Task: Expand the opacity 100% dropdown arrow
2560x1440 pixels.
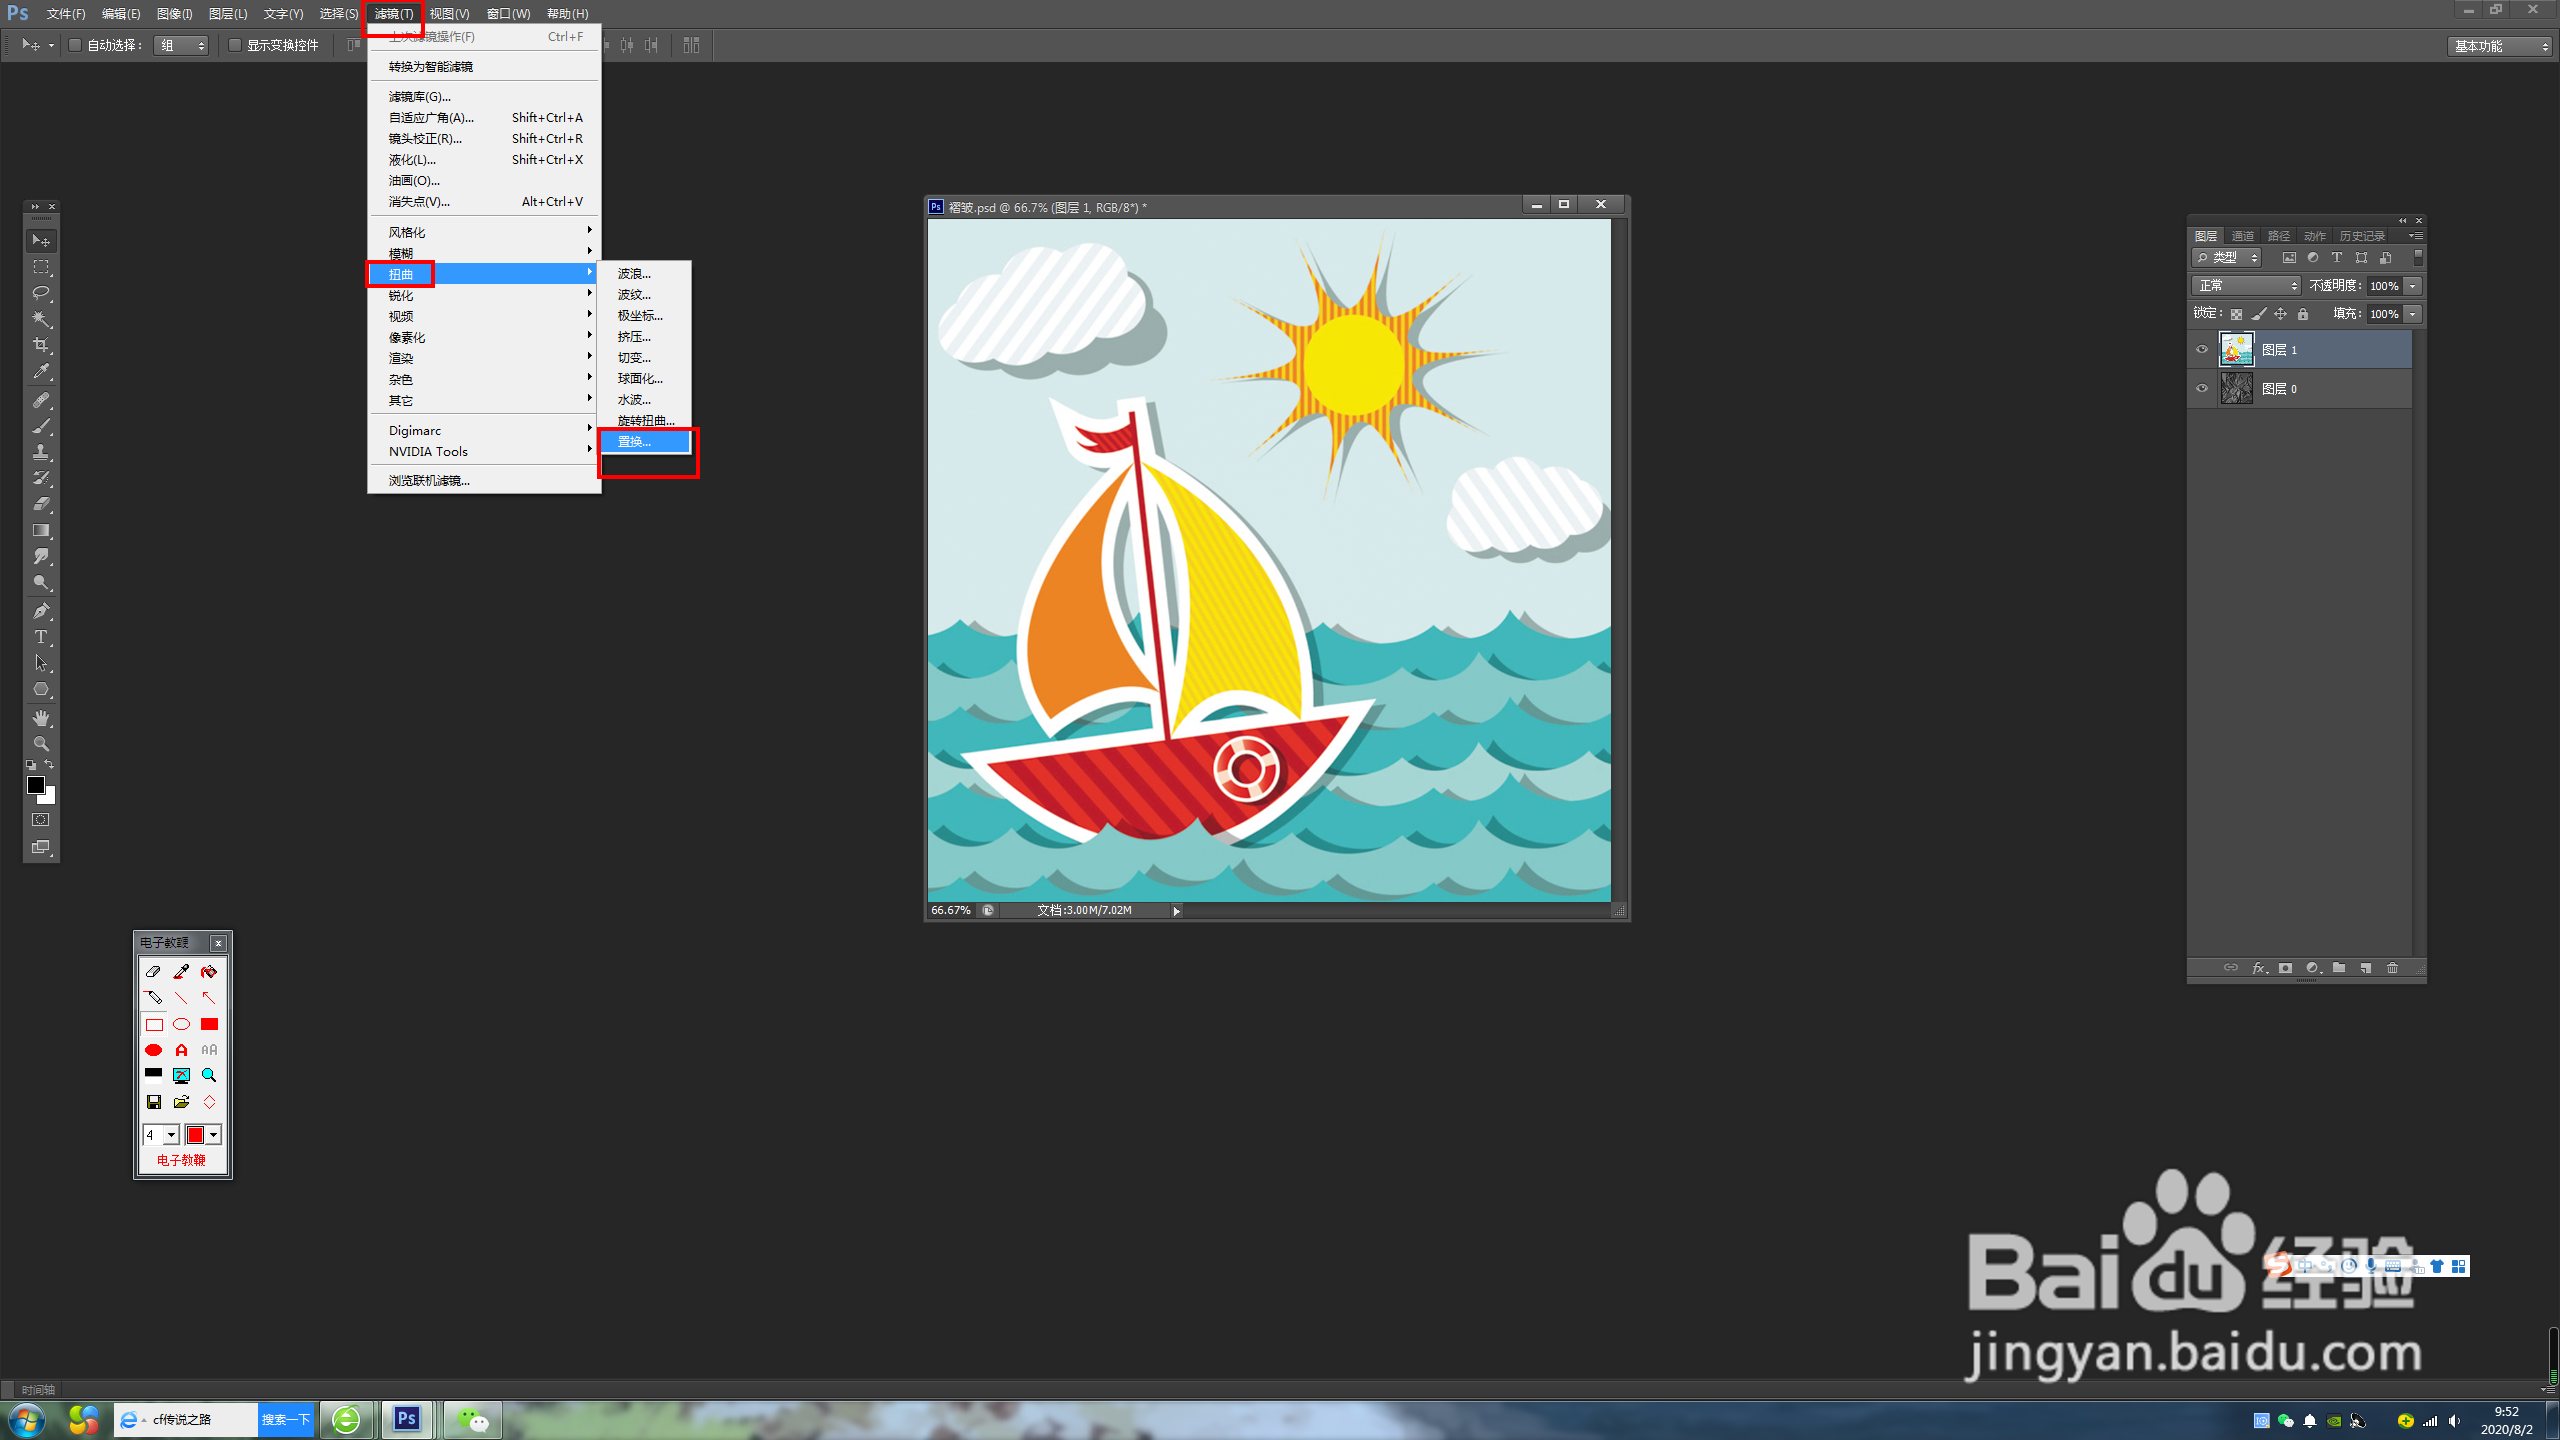Action: point(2413,286)
